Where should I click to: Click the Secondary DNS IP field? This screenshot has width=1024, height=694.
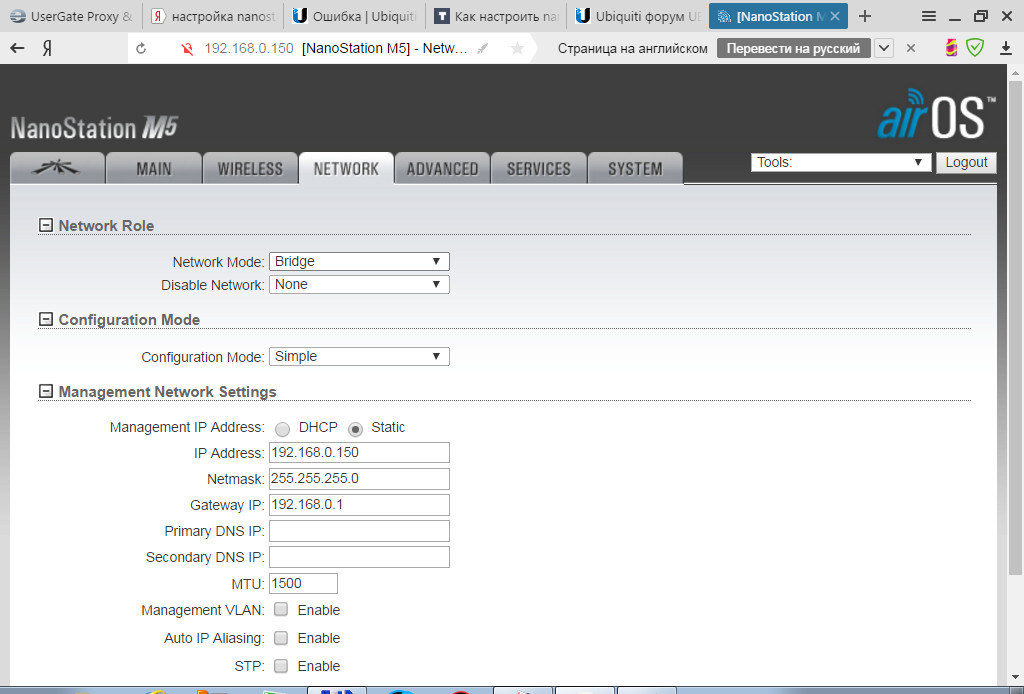coord(359,557)
